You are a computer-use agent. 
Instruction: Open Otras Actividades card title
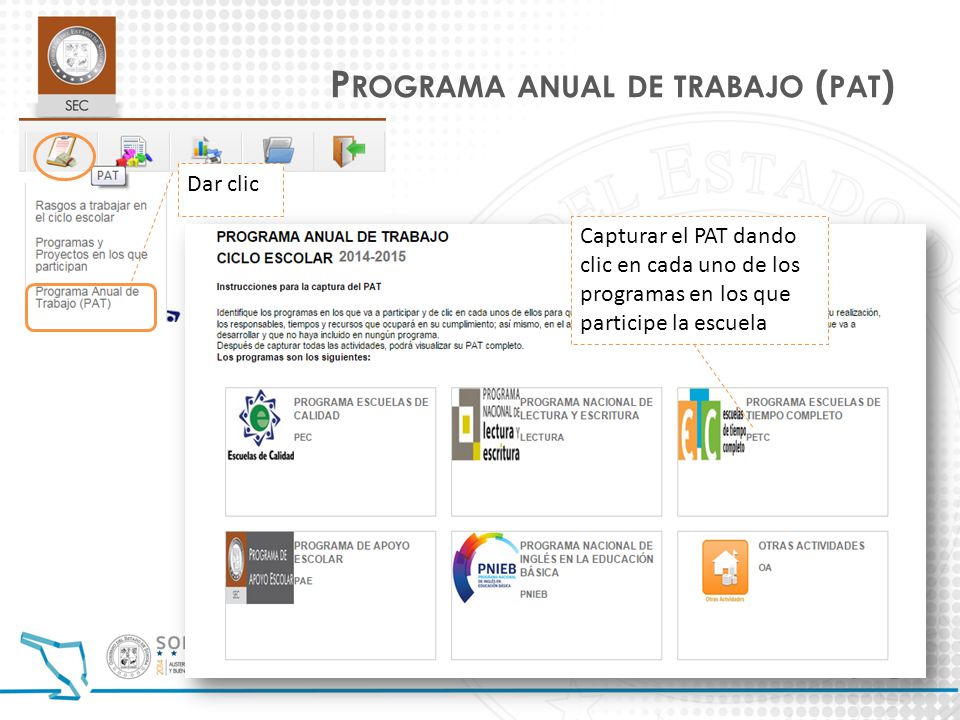coord(811,546)
